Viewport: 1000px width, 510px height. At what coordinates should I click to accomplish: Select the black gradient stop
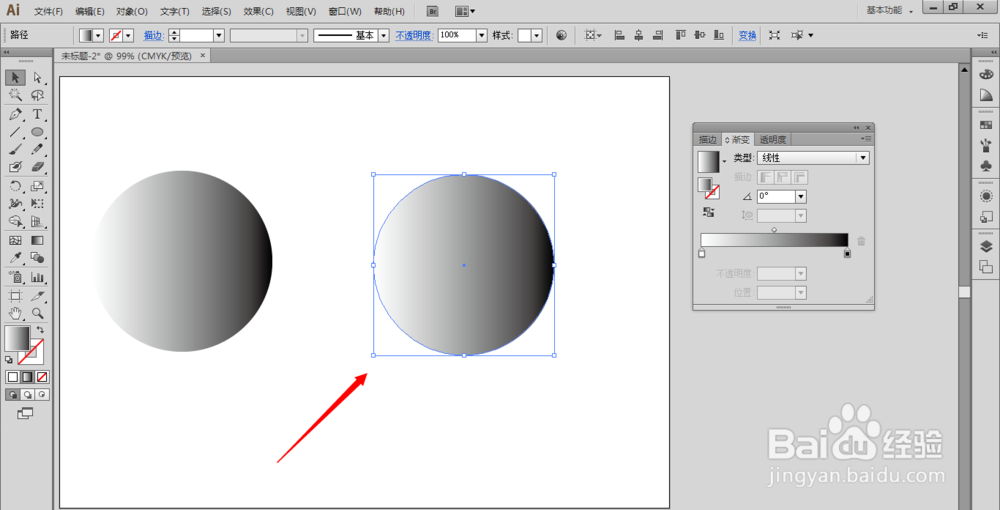847,254
